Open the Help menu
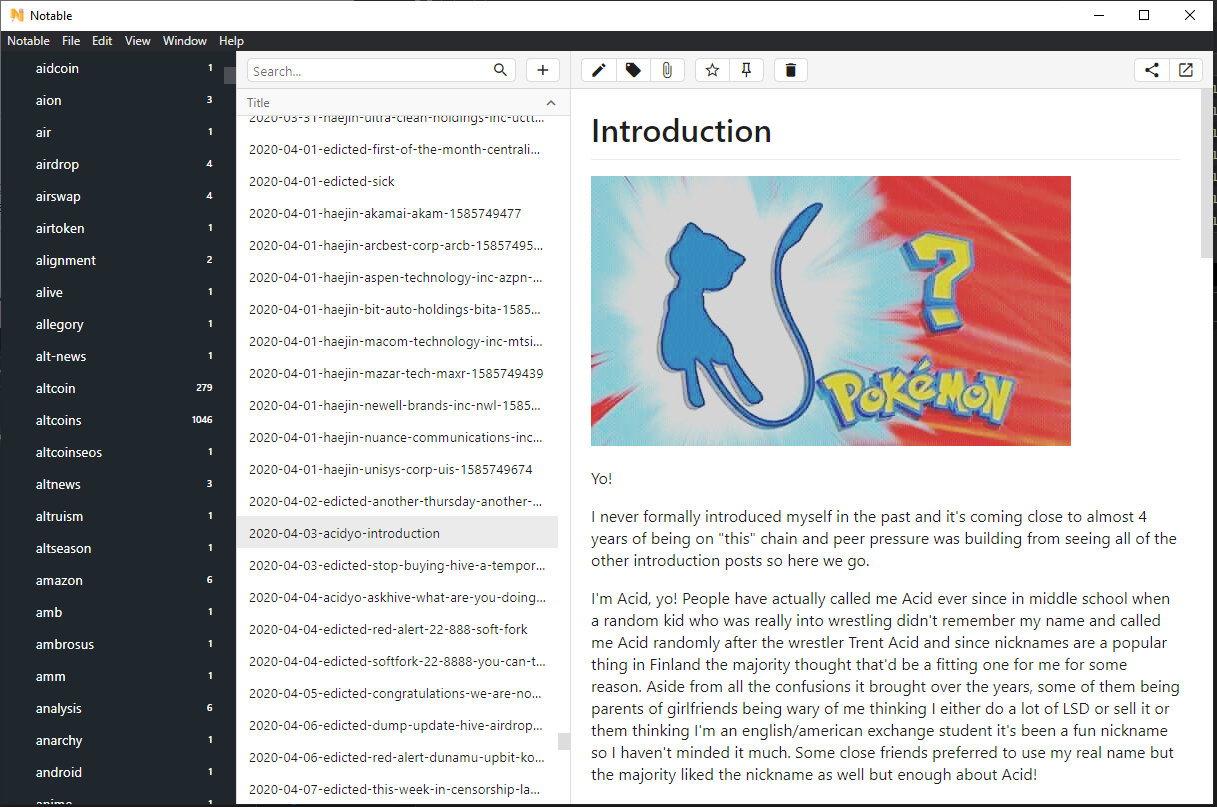This screenshot has height=807, width=1217. click(x=231, y=41)
